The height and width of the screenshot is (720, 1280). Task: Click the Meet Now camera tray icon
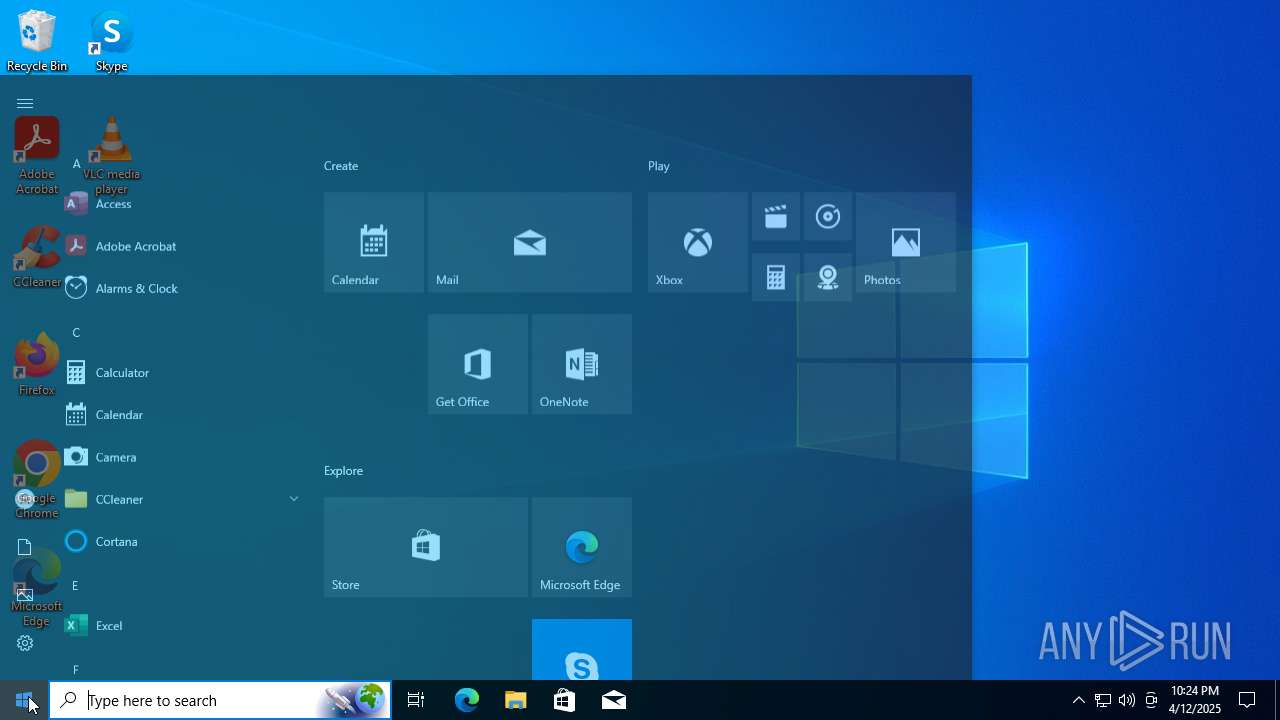click(x=1151, y=700)
